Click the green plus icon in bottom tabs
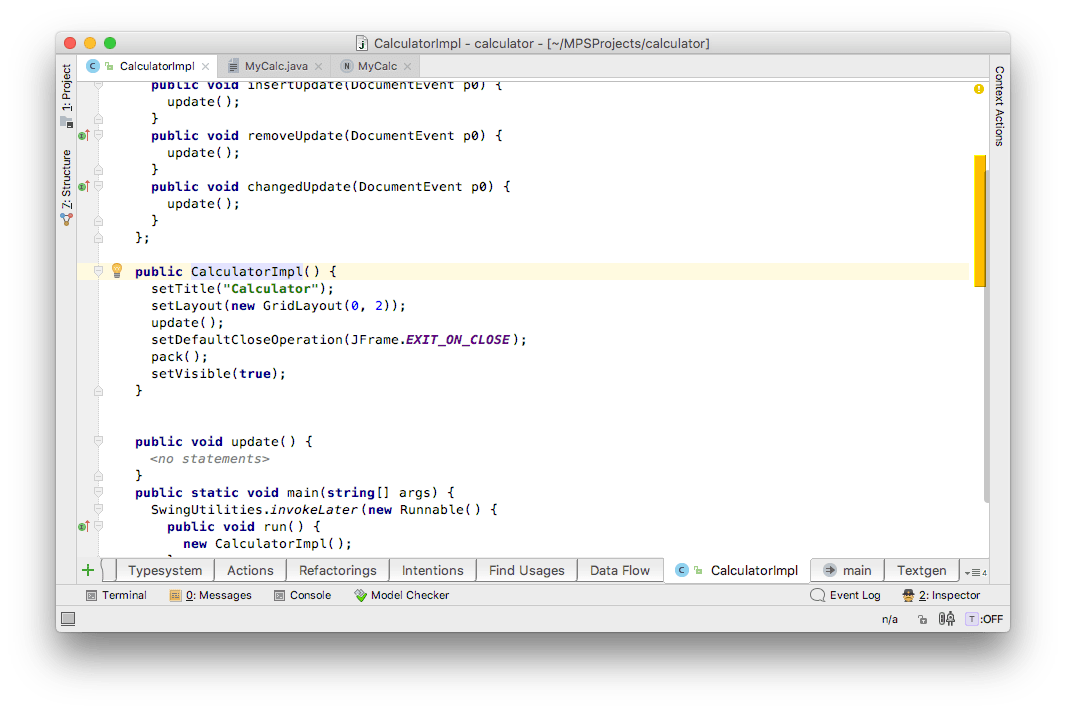This screenshot has width=1066, height=712. click(x=88, y=570)
